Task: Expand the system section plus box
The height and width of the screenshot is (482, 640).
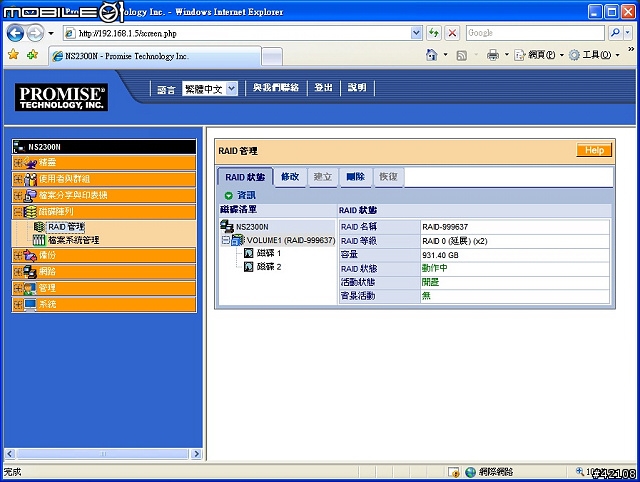Action: 18,304
